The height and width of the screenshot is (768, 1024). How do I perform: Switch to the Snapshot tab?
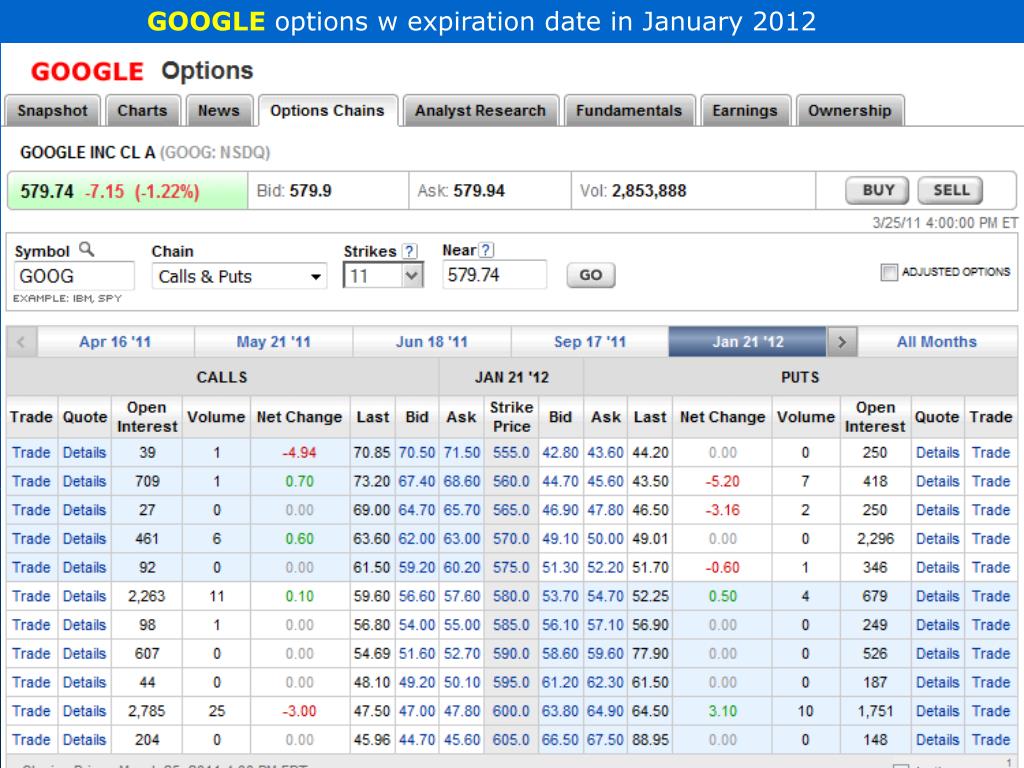point(52,110)
